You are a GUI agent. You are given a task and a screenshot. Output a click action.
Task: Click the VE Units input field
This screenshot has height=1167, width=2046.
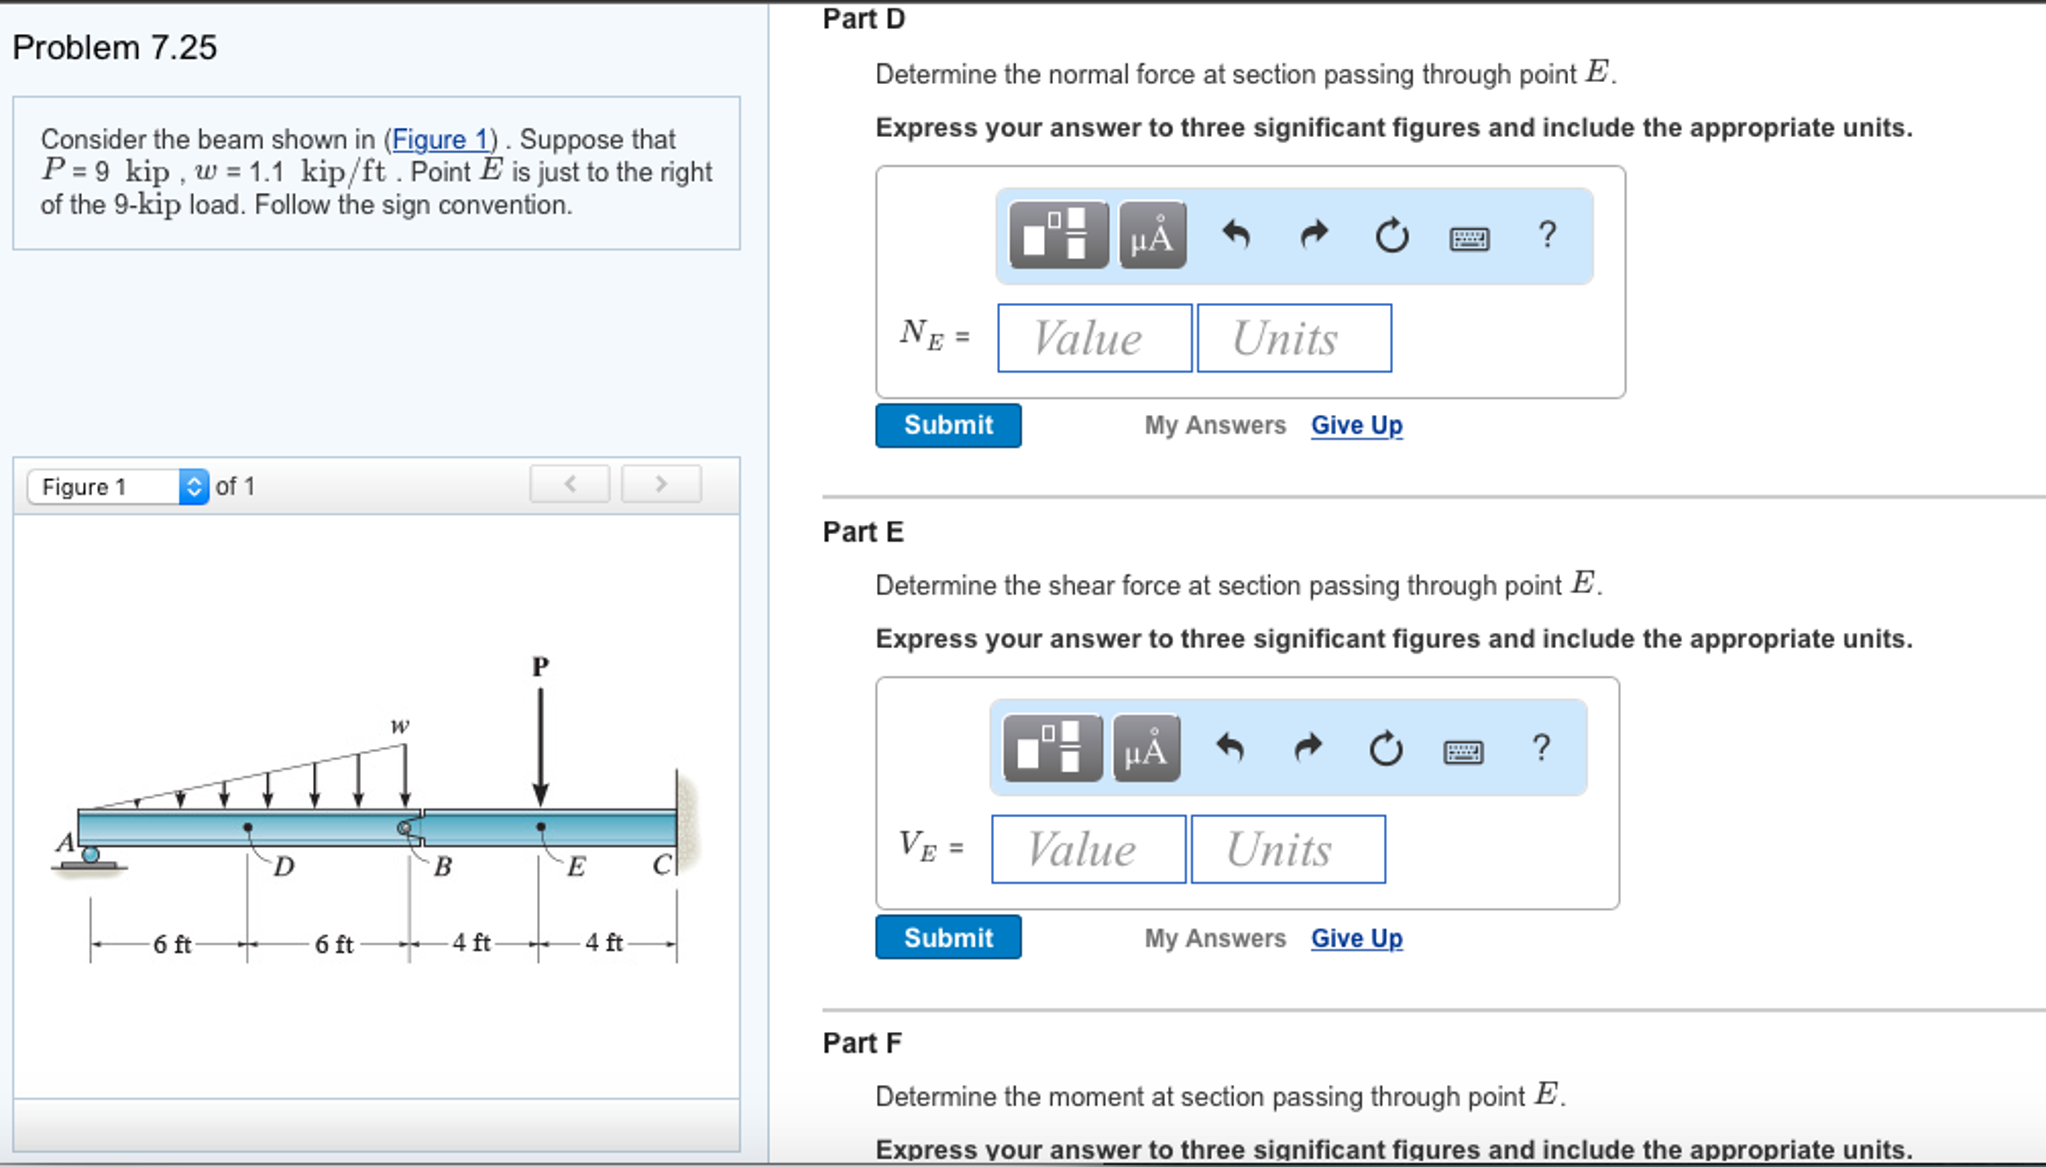pos(1288,849)
